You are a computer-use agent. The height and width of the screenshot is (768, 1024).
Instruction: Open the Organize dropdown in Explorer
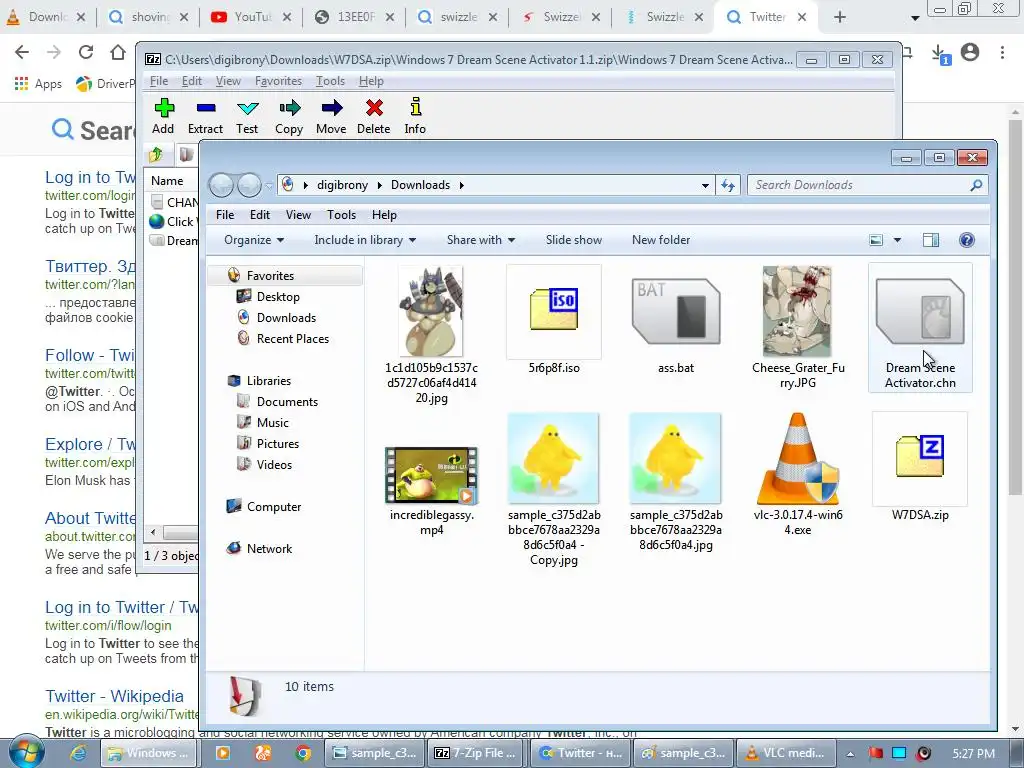[253, 240]
